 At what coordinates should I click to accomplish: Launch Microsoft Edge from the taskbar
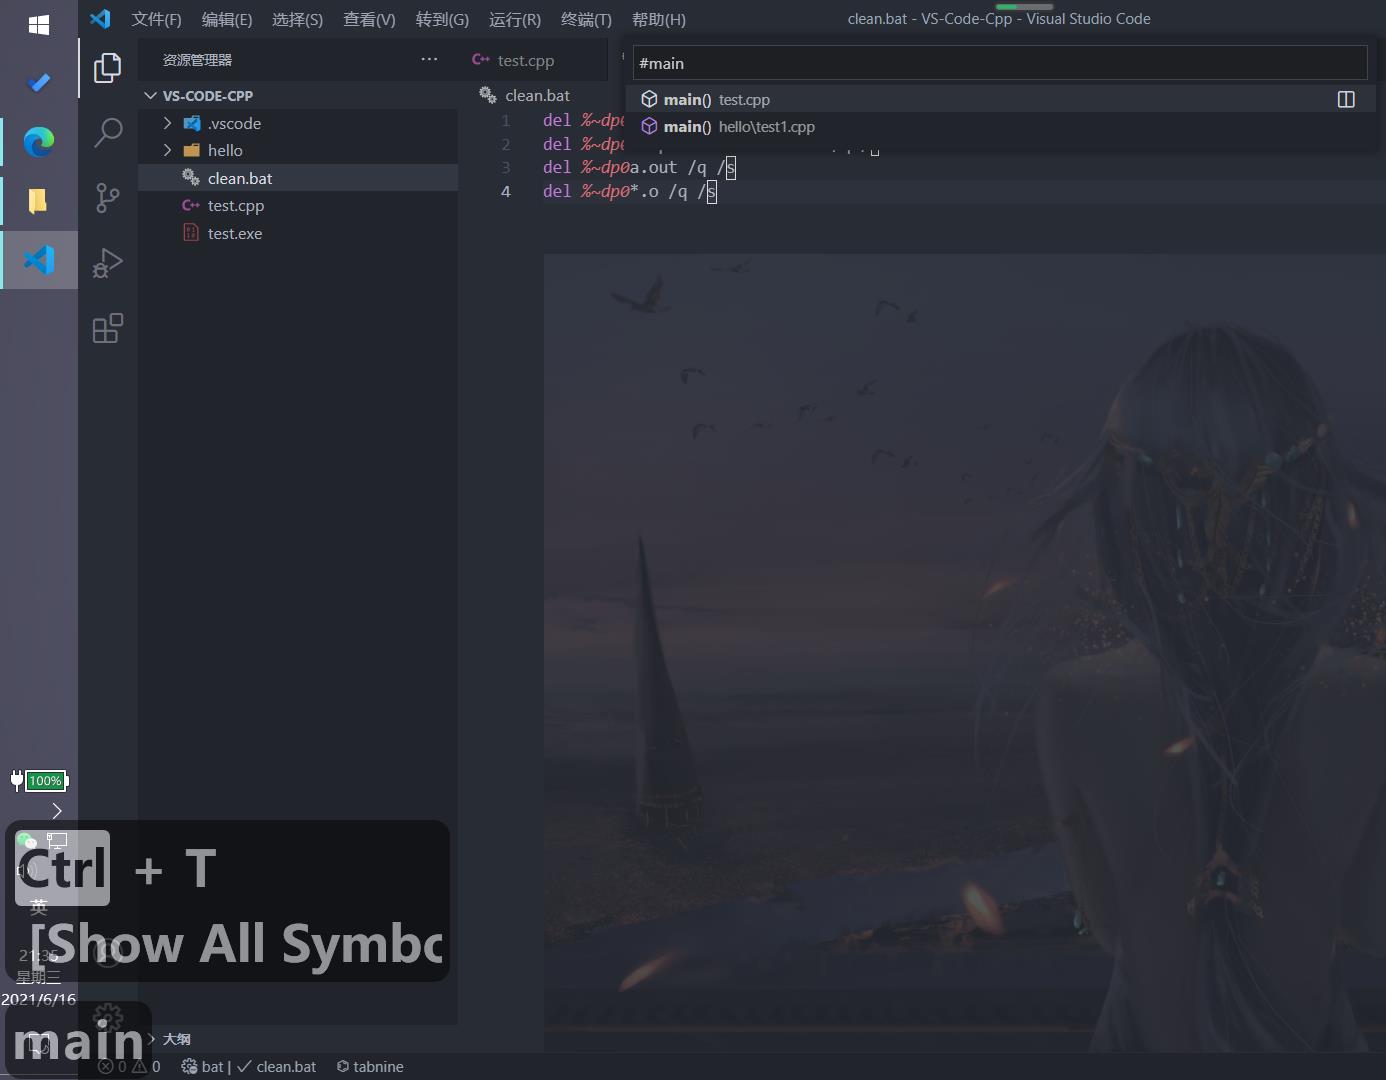pos(39,142)
